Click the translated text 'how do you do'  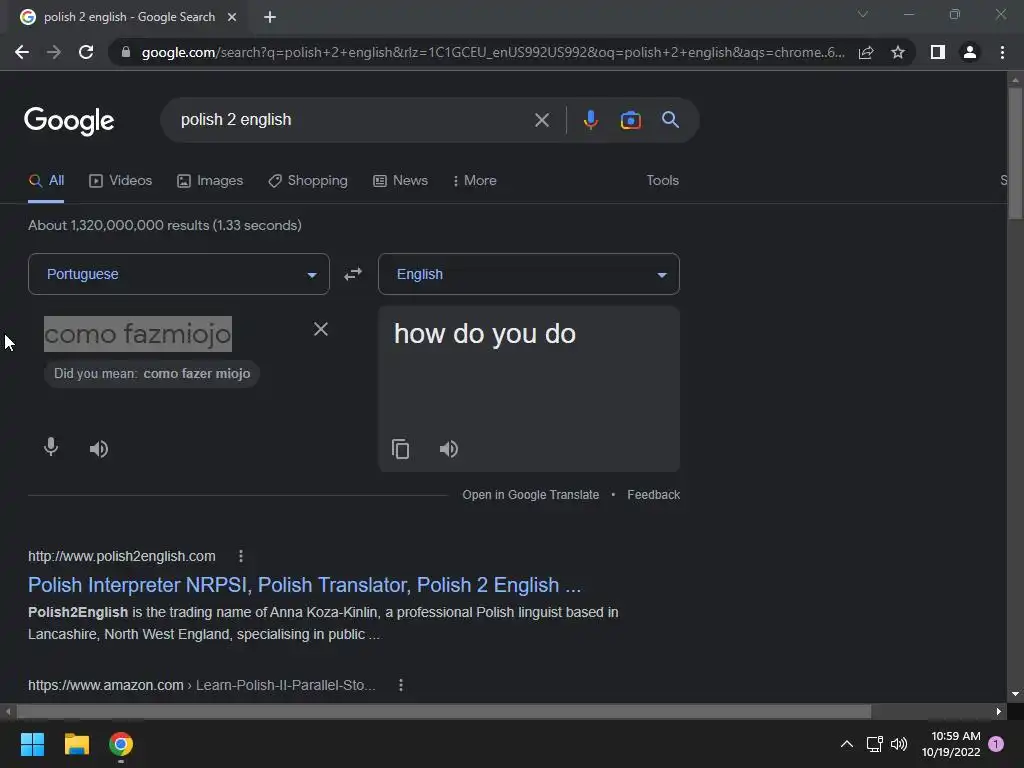click(485, 334)
